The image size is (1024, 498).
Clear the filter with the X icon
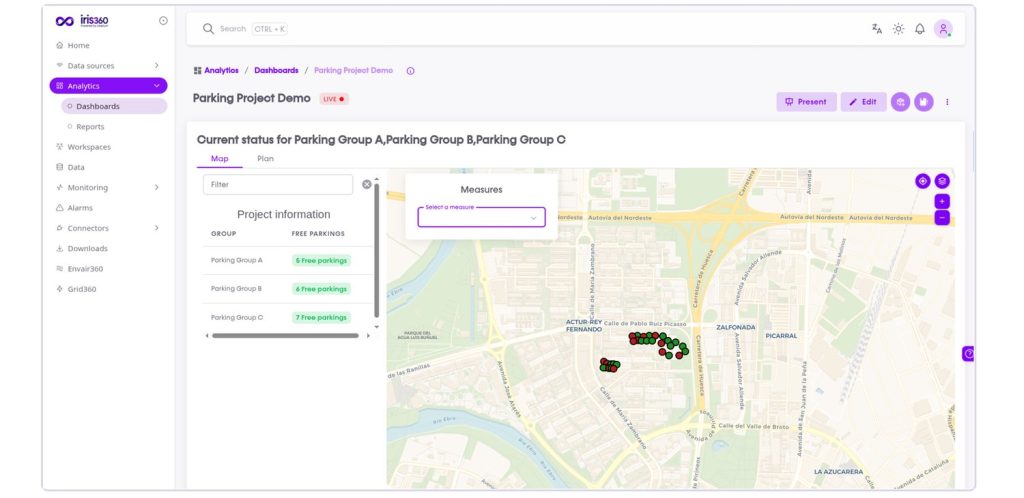coord(366,185)
